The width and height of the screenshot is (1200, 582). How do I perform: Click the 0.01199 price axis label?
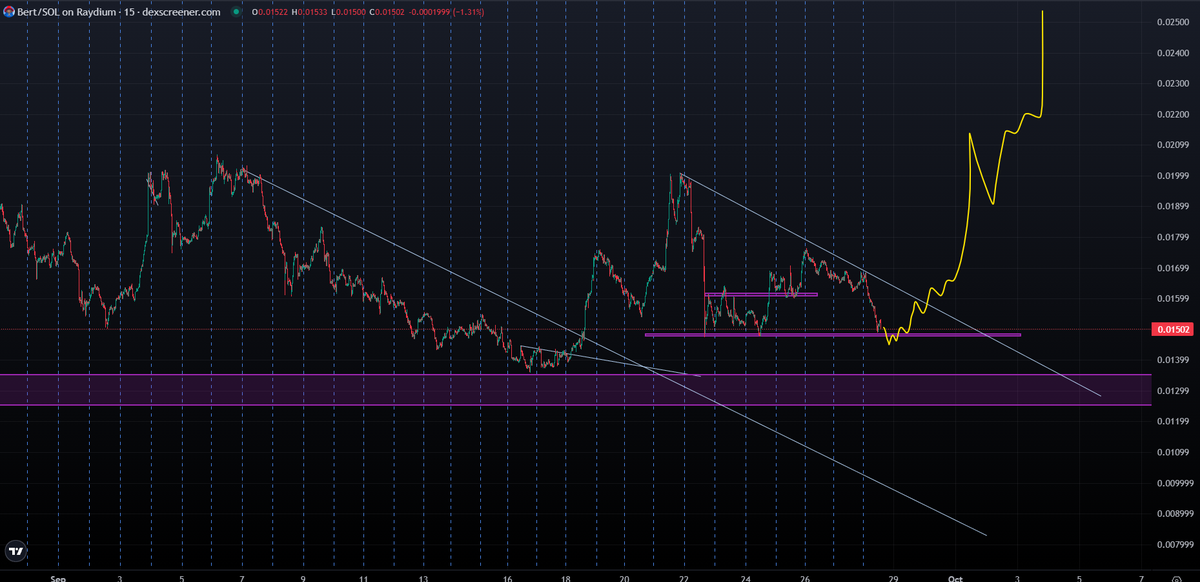1173,422
